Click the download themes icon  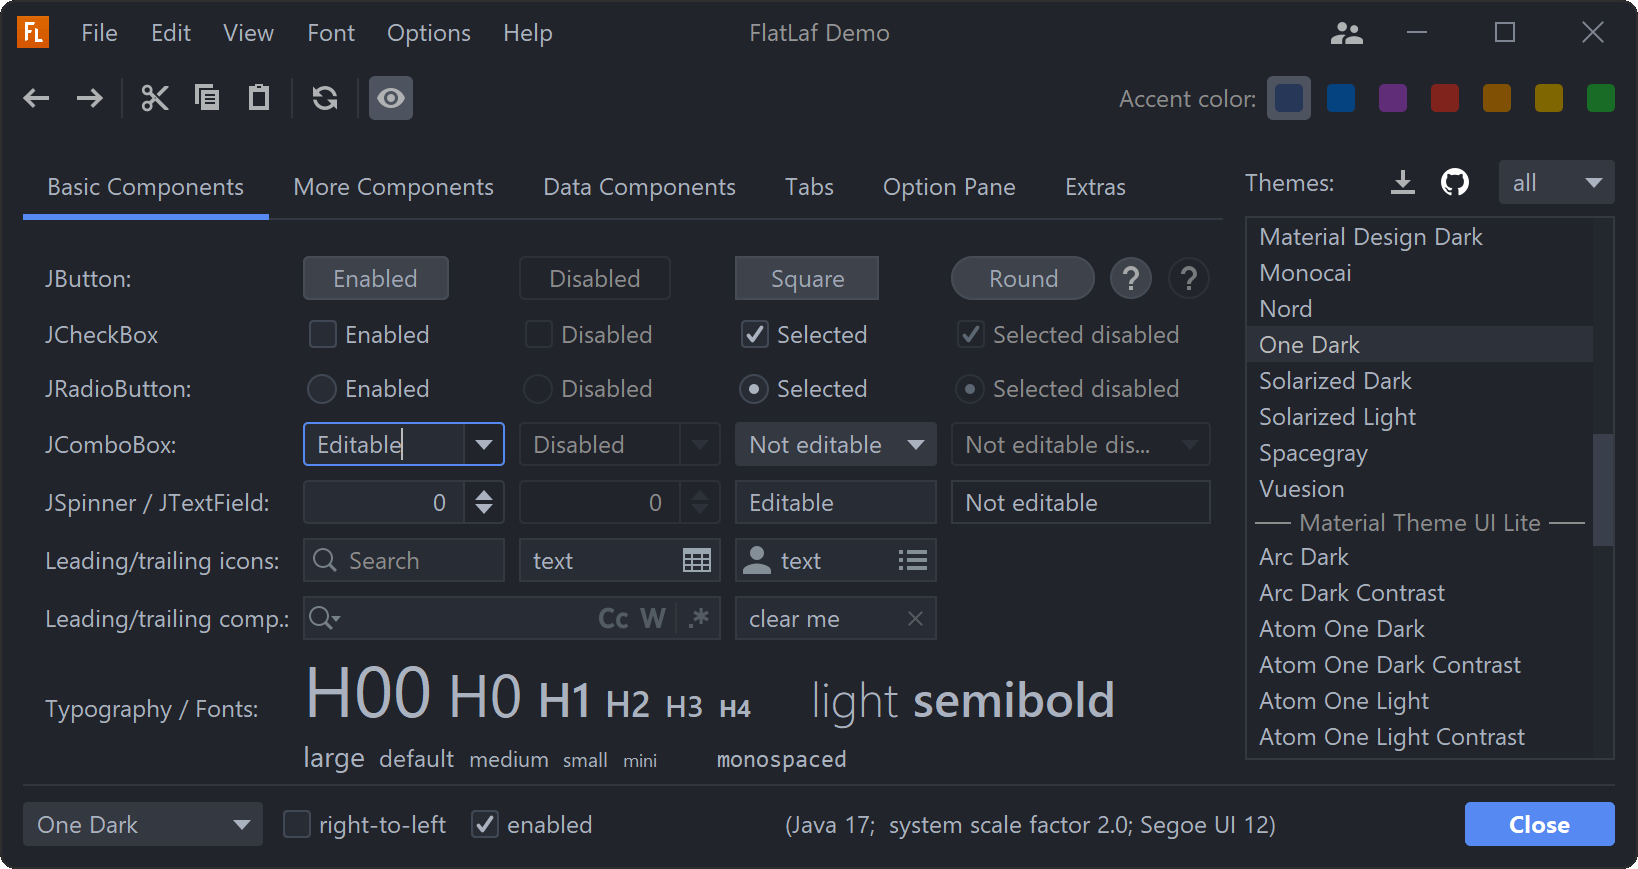[1403, 182]
